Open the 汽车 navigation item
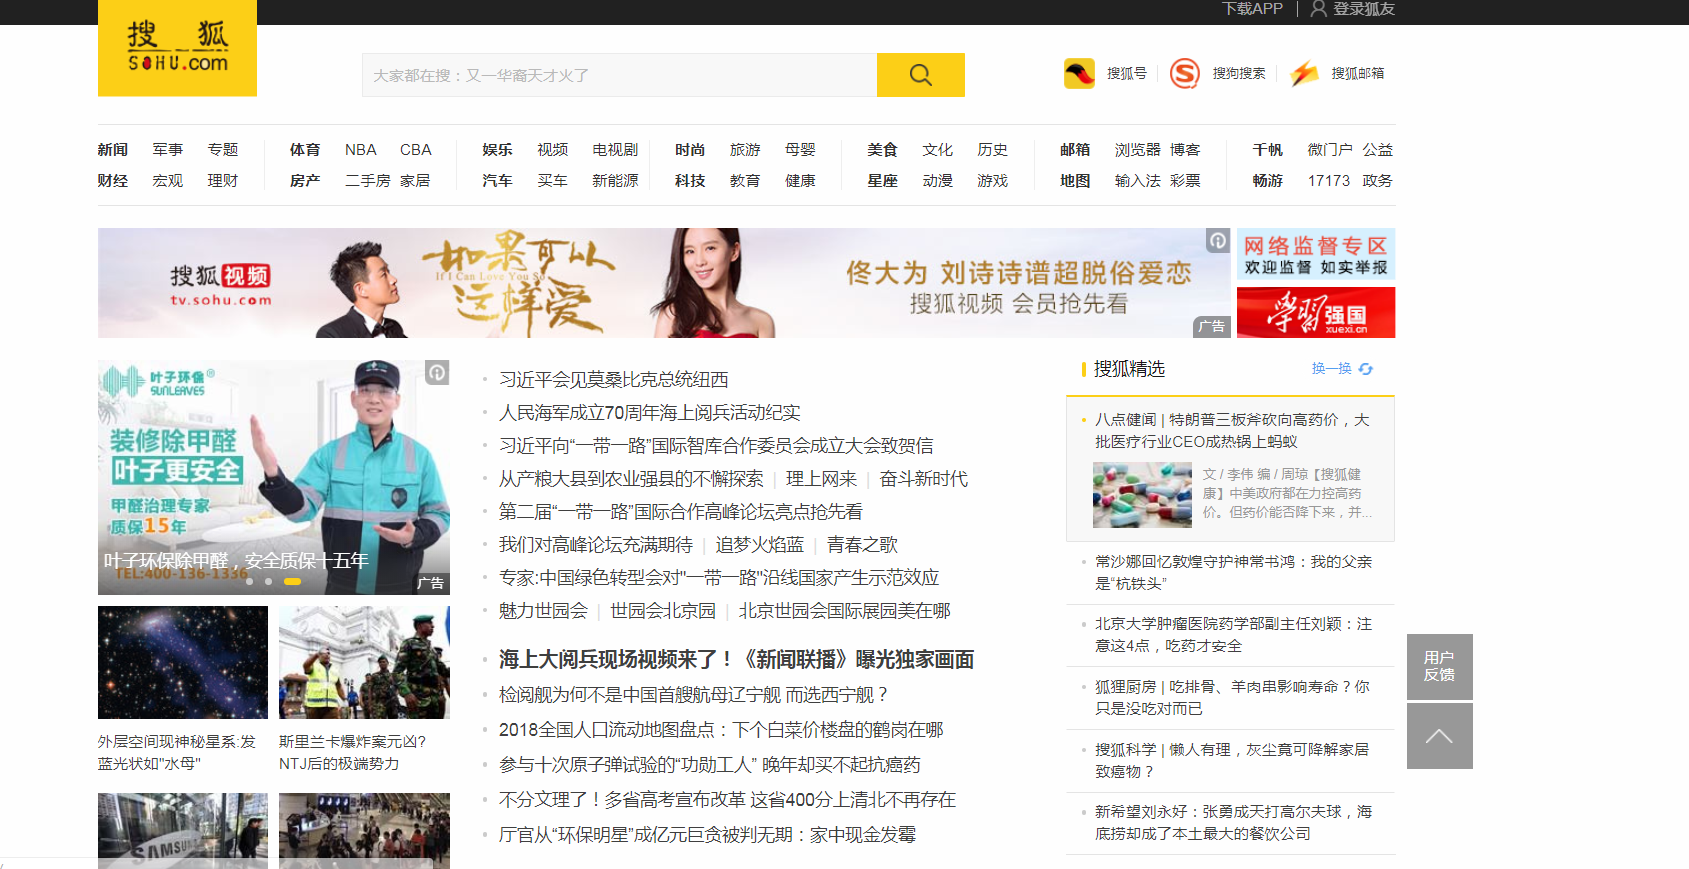Screen dimensions: 1689x869 coord(497,181)
